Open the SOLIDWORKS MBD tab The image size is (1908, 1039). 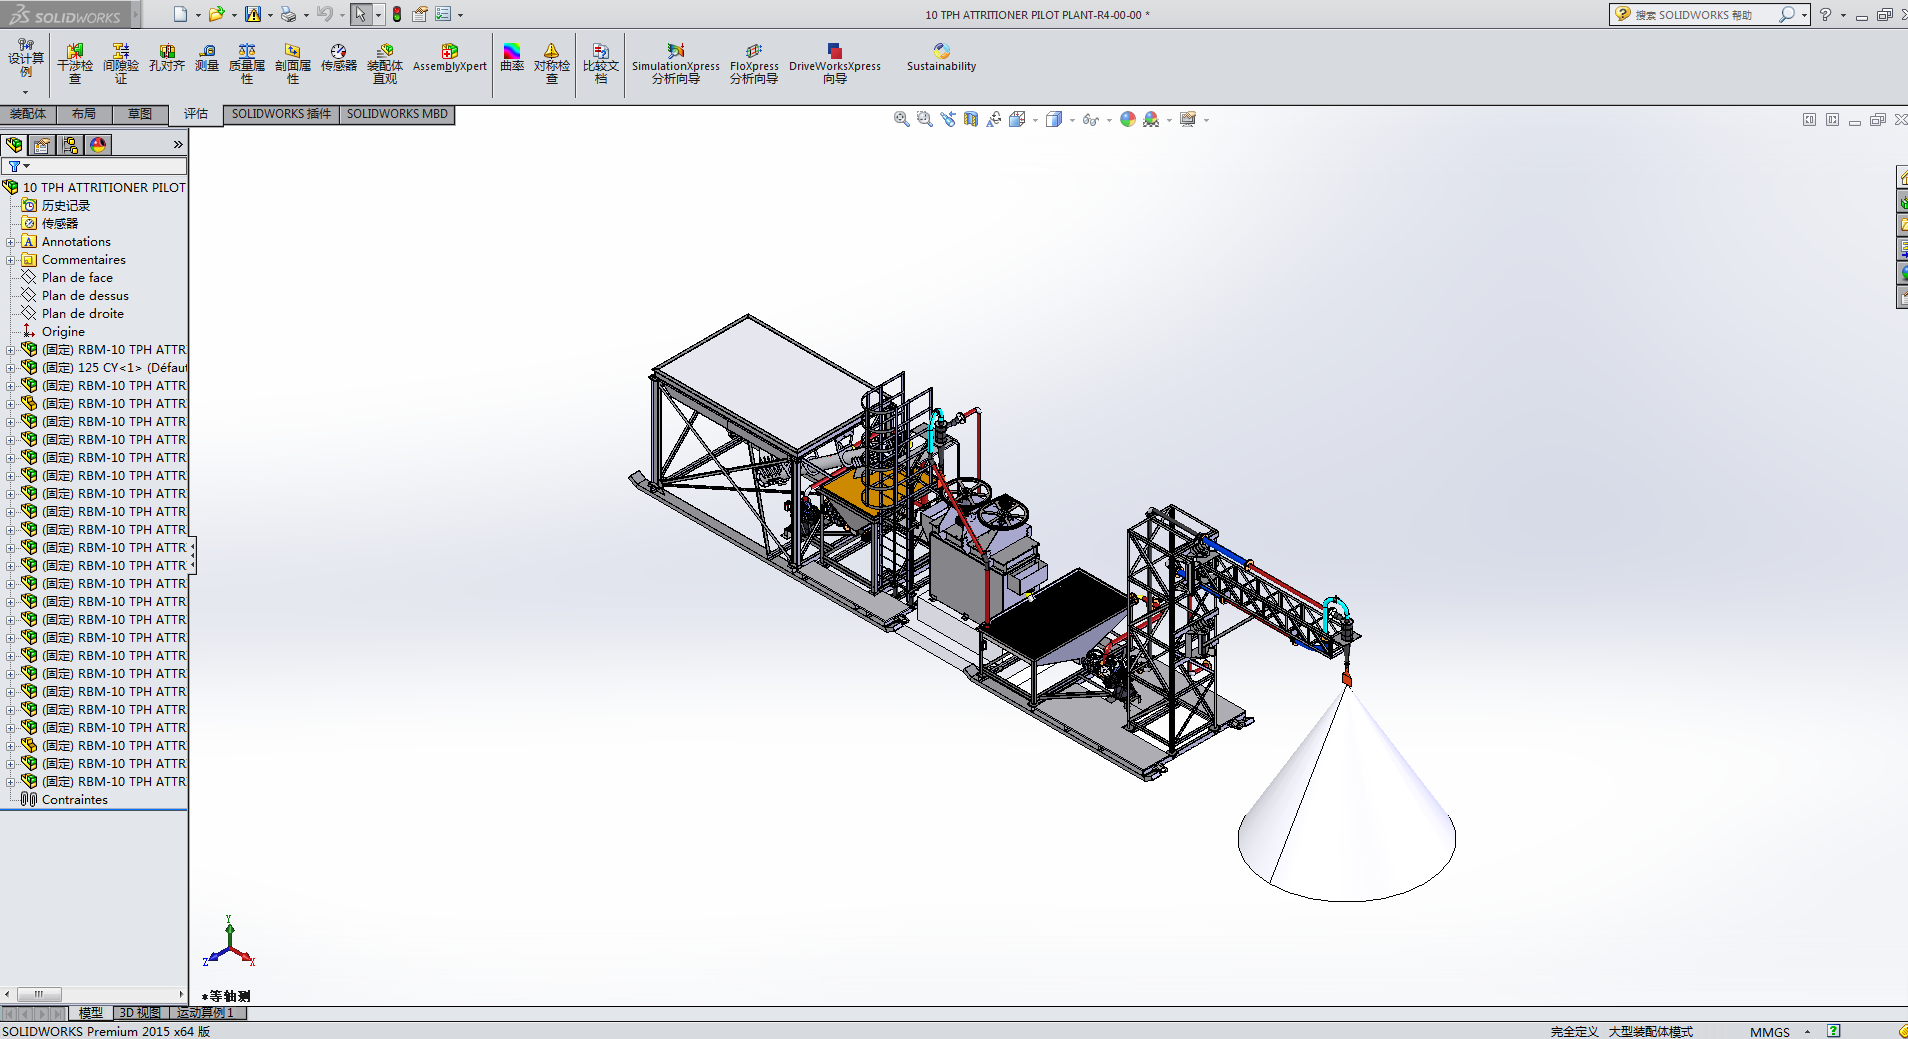click(397, 114)
